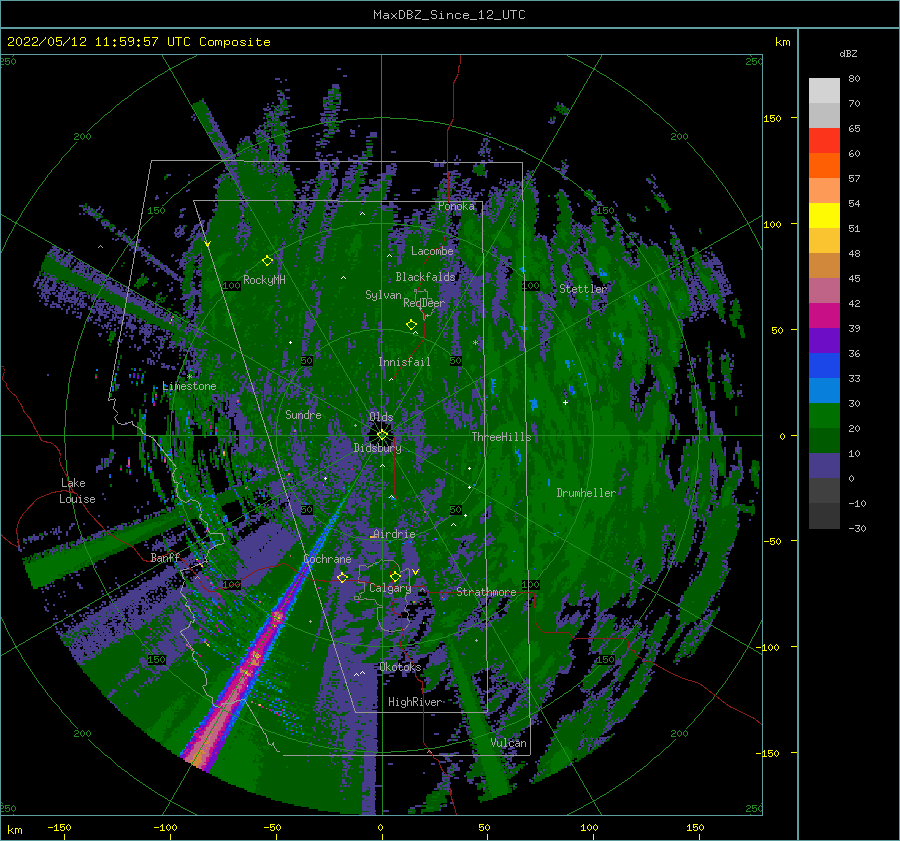Image resolution: width=900 pixels, height=841 pixels.
Task: Choose the purple 36-39 dBZ legend swatch
Action: click(824, 341)
